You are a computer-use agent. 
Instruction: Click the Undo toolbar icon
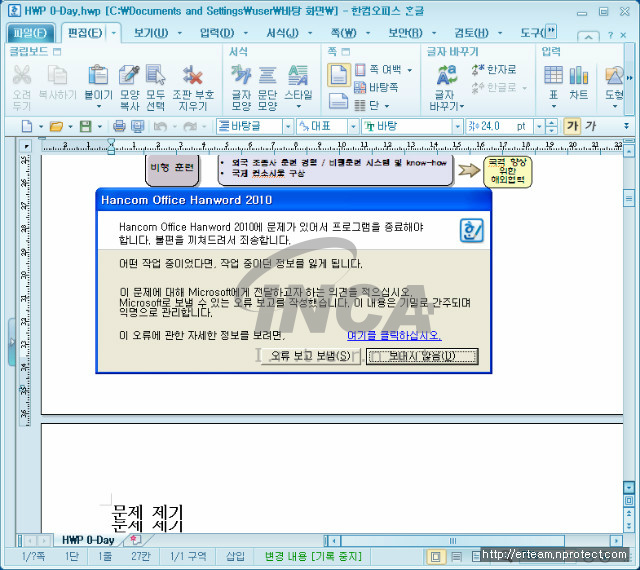[x=160, y=127]
